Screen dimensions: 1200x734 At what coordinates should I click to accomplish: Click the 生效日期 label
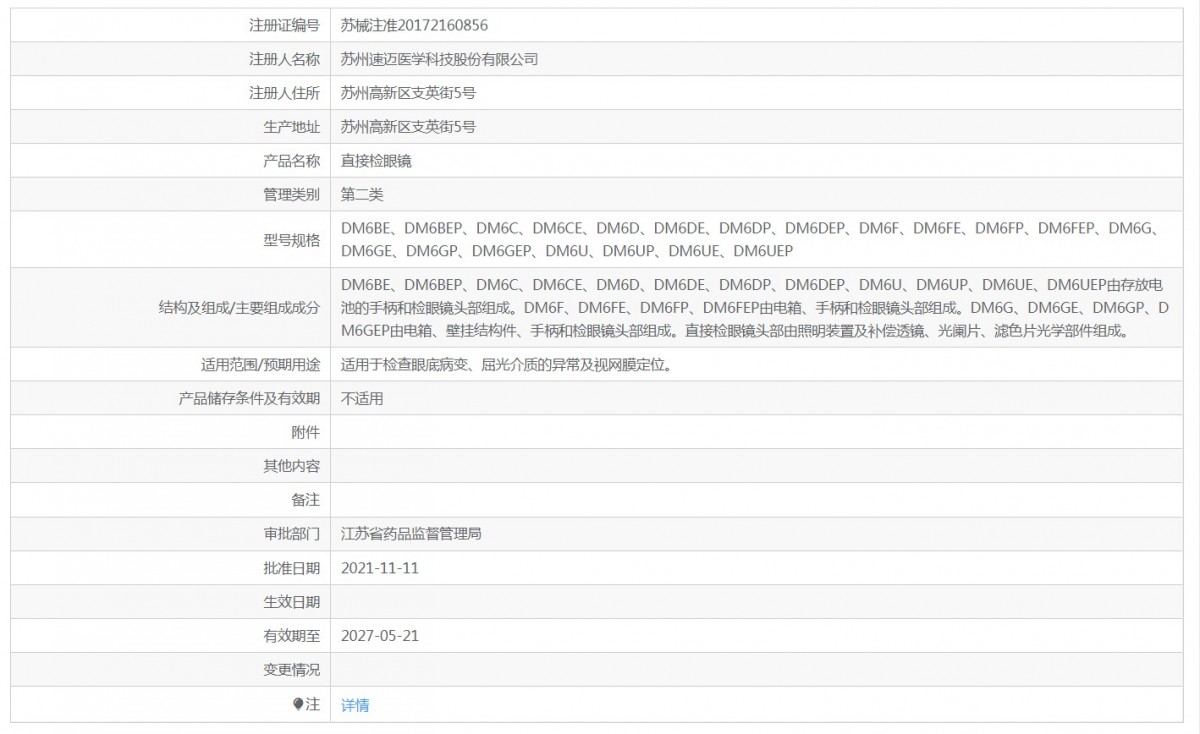point(291,602)
